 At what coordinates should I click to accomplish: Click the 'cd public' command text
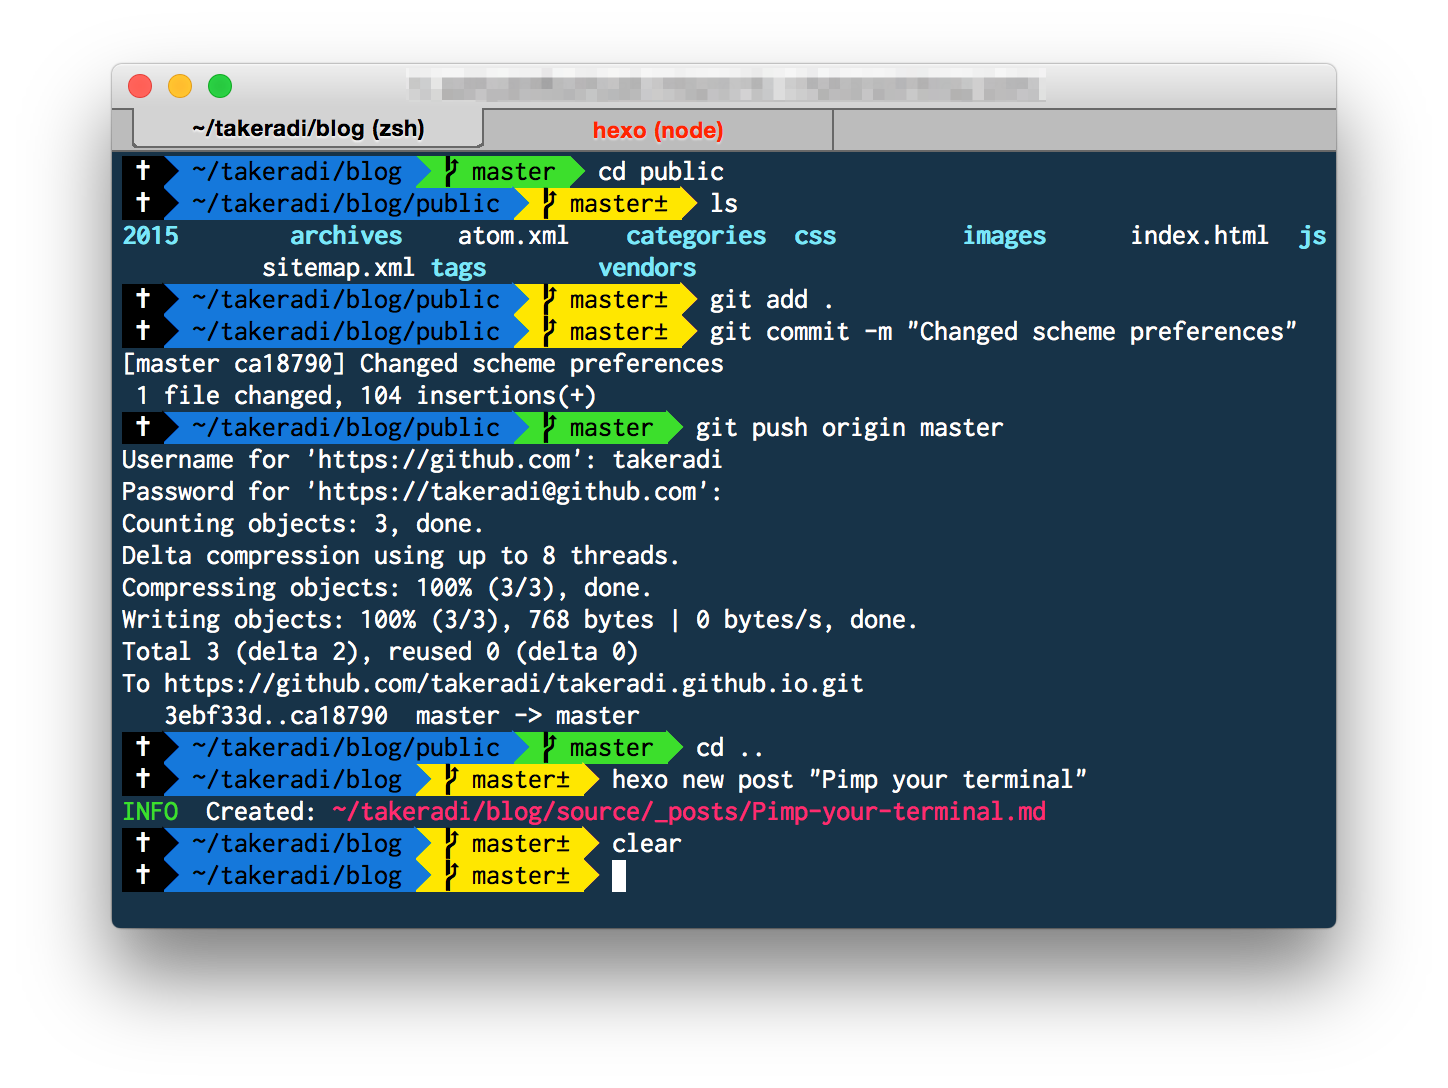(x=661, y=172)
